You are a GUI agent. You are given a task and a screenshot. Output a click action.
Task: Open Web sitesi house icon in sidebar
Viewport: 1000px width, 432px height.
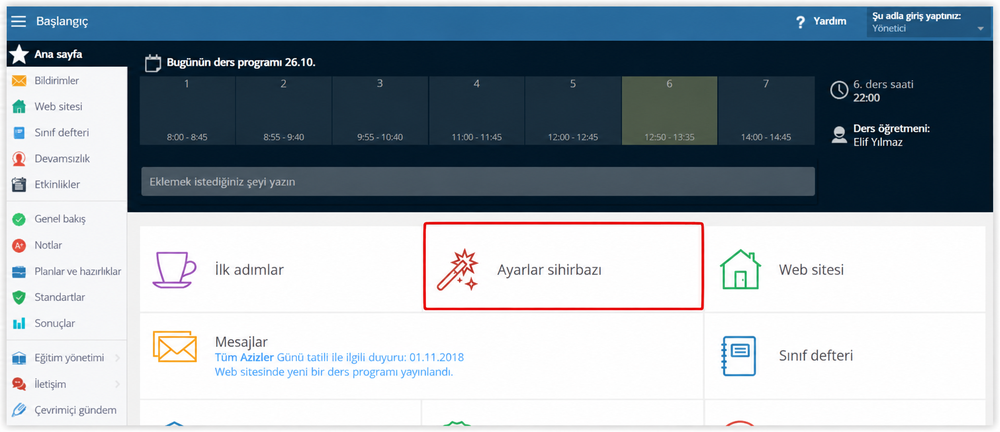[x=19, y=107]
